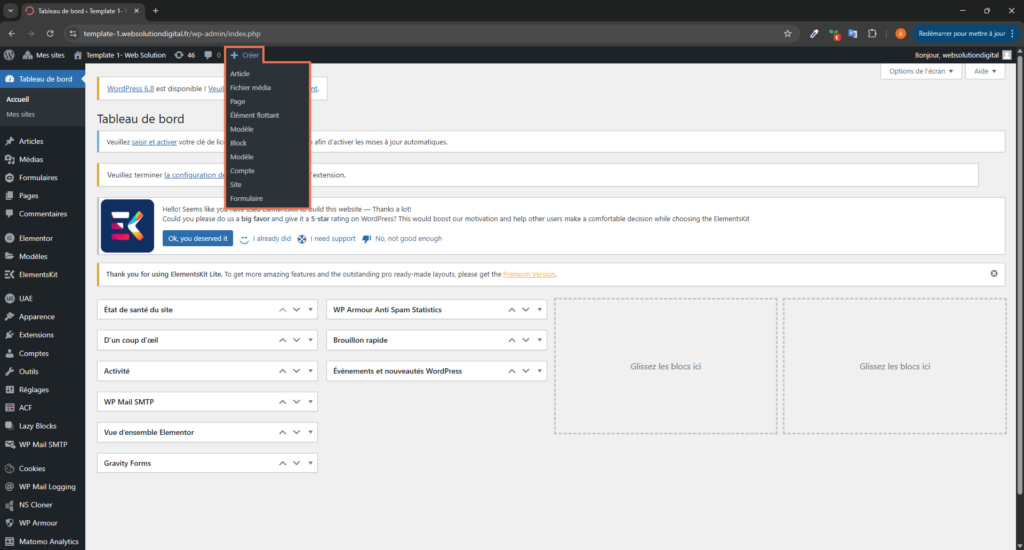Viewport: 1024px width, 550px height.
Task: Open the updates icon showing 46
Action: coord(184,55)
